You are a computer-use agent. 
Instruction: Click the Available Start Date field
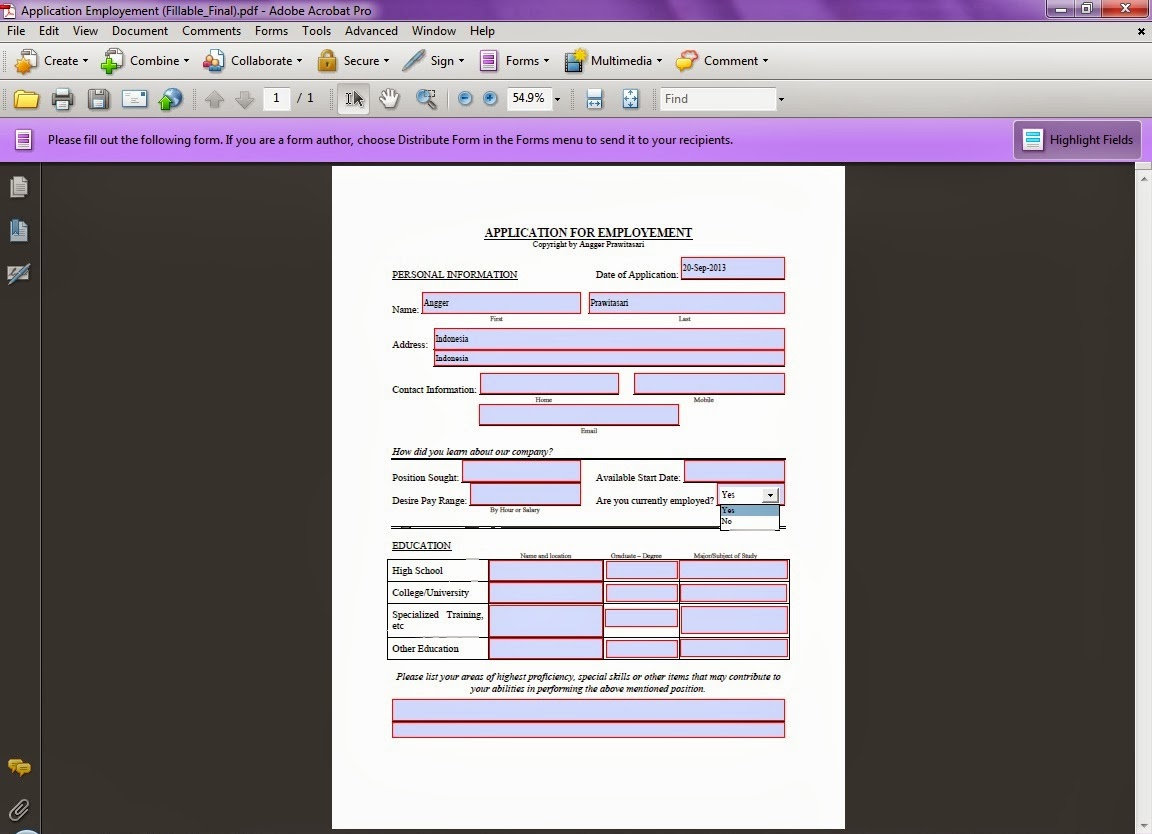tap(734, 471)
